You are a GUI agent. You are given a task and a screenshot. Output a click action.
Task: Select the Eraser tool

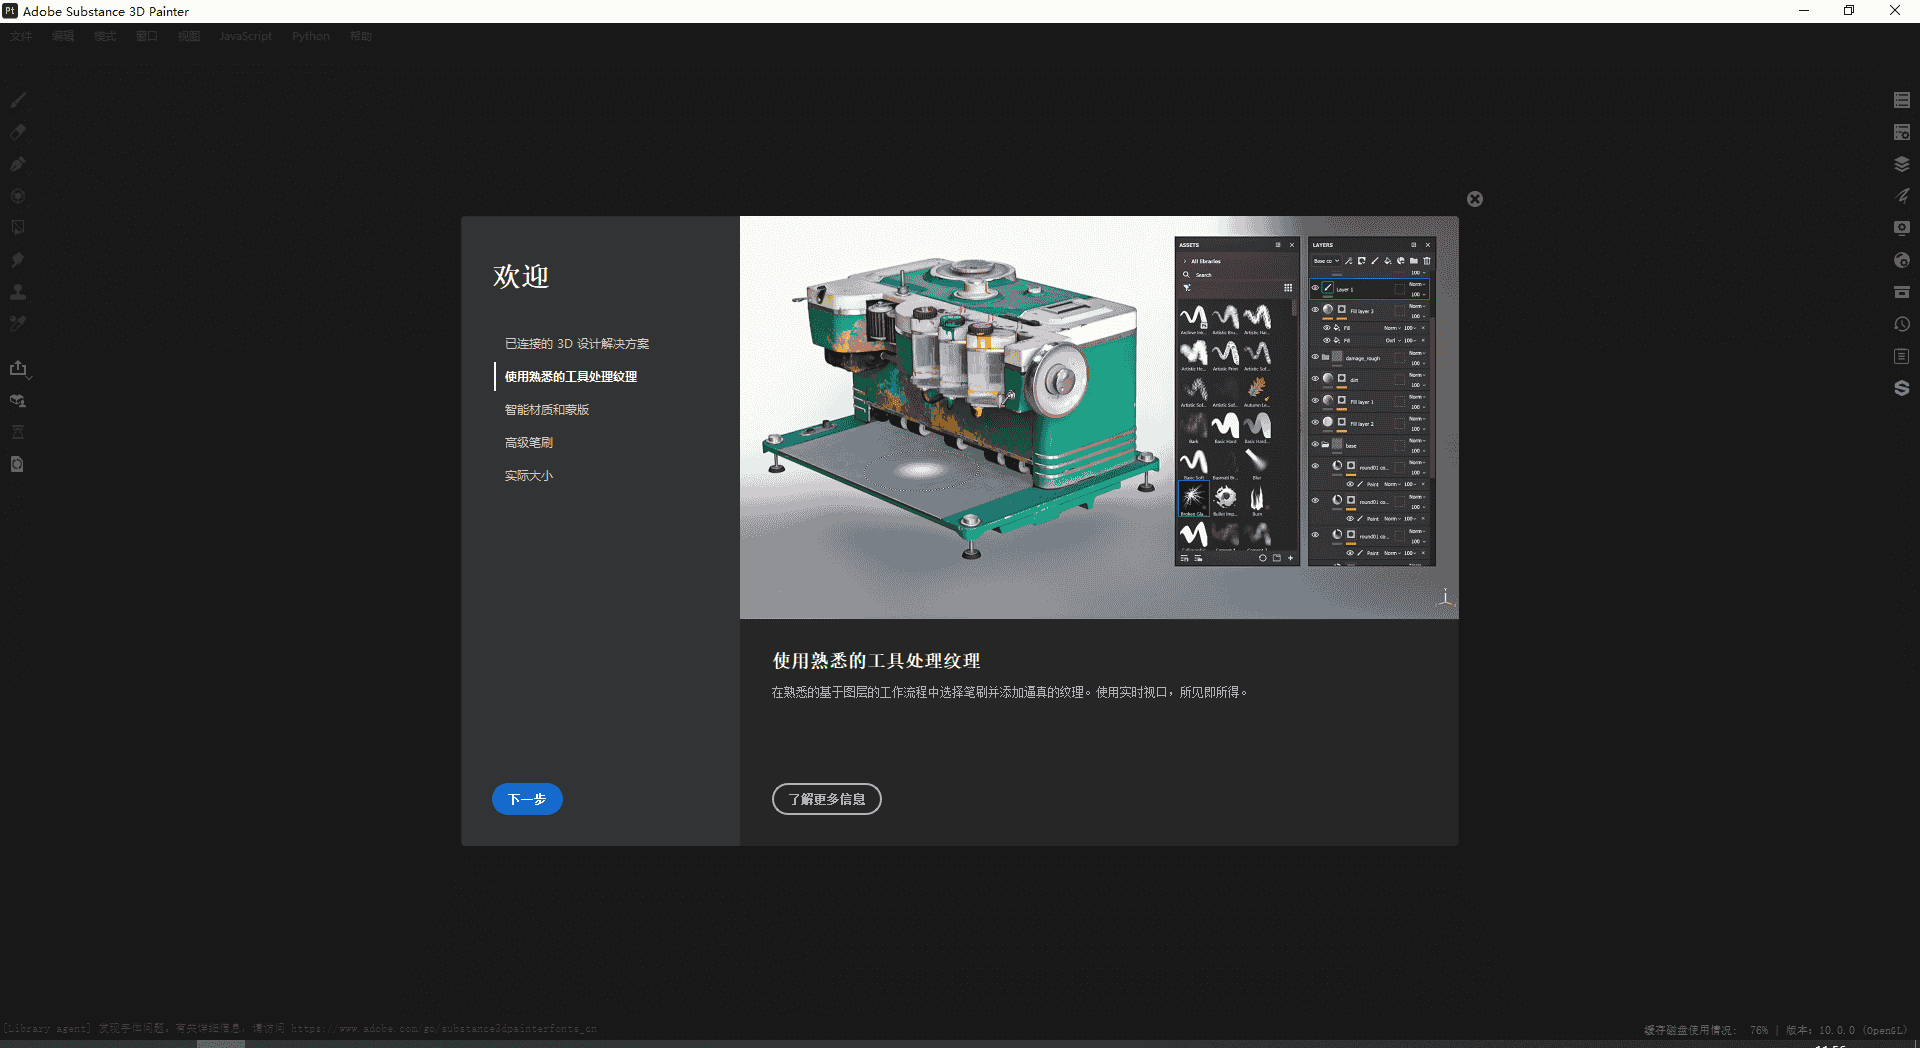18,132
